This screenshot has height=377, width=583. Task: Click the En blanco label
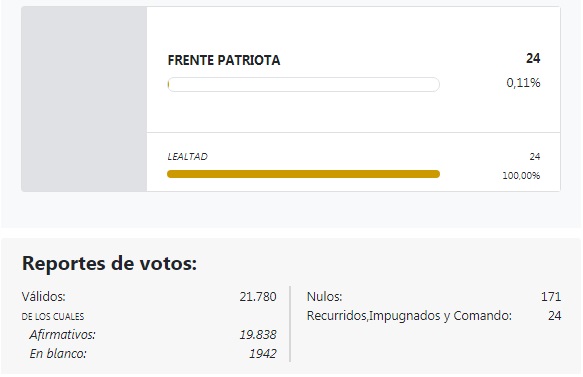(58, 354)
